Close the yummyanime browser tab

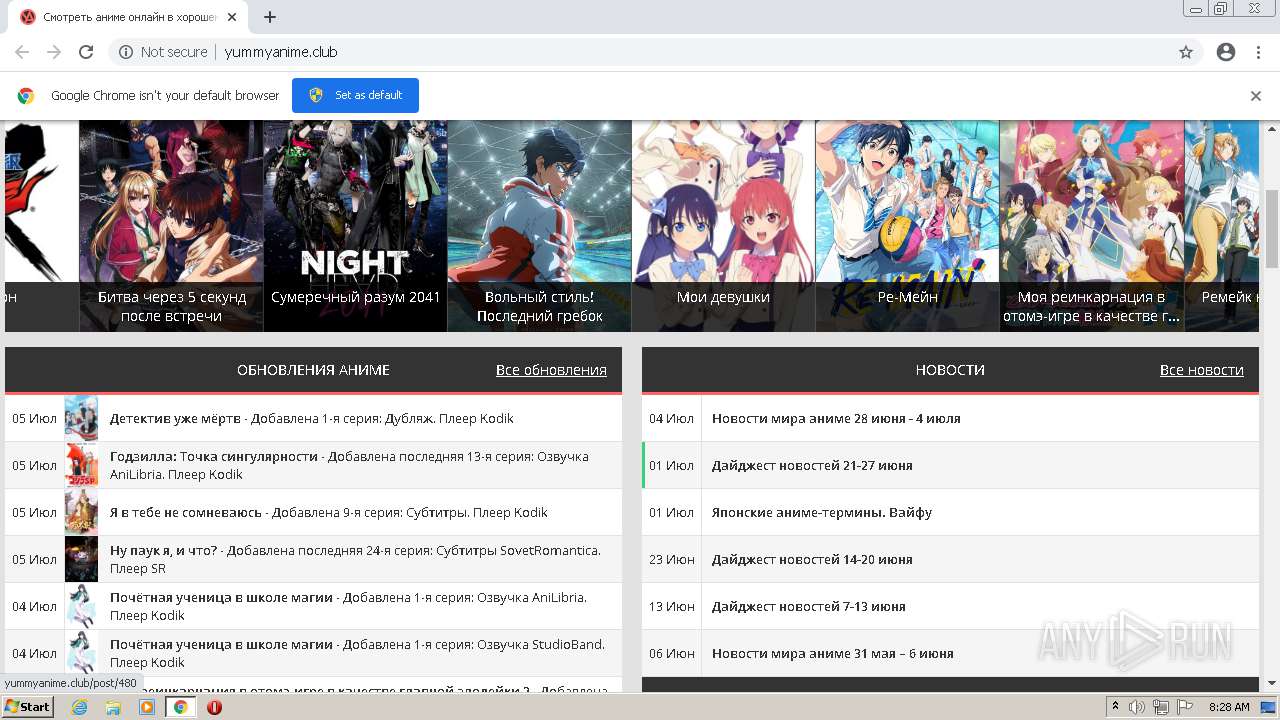coord(232,17)
